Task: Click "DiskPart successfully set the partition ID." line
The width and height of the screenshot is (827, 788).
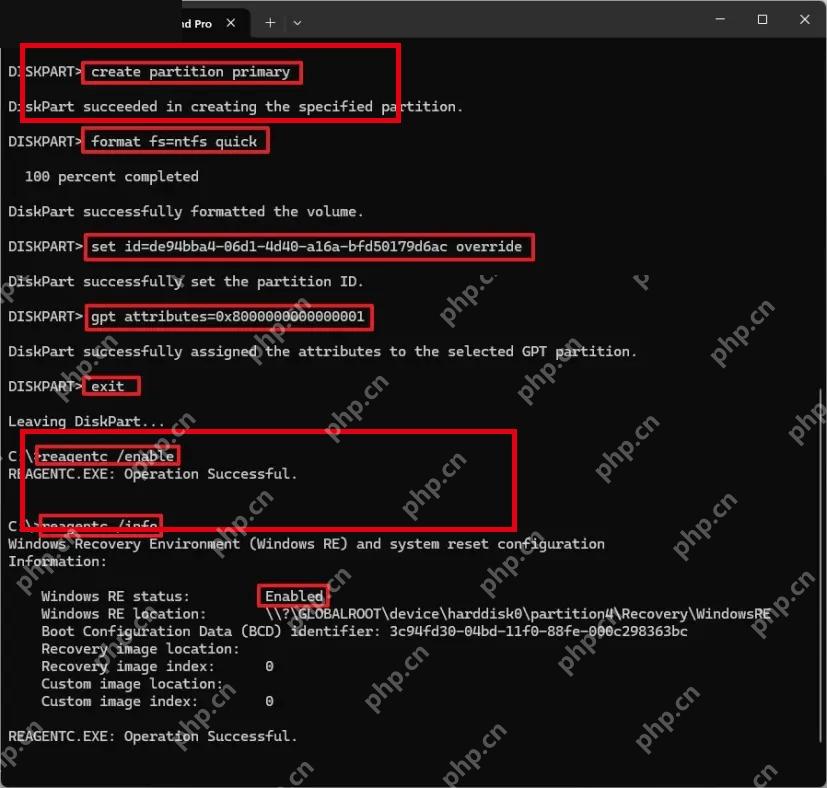Action: (x=186, y=282)
